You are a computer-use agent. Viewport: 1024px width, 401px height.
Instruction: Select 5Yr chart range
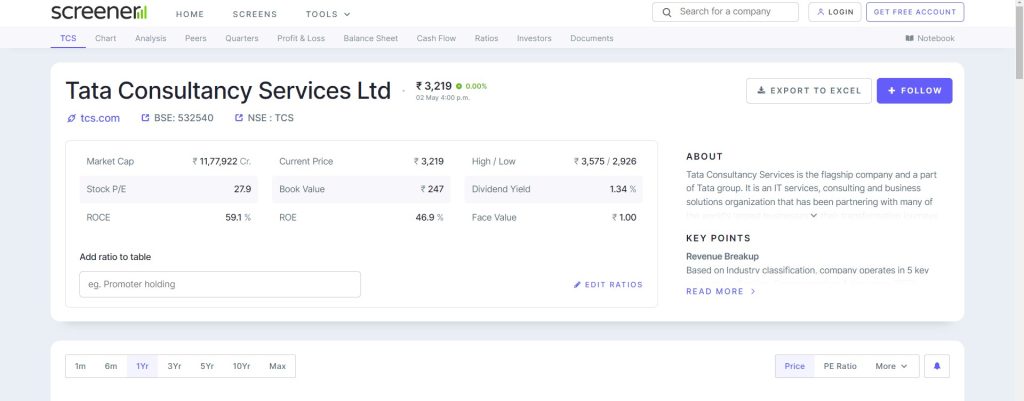(x=207, y=366)
